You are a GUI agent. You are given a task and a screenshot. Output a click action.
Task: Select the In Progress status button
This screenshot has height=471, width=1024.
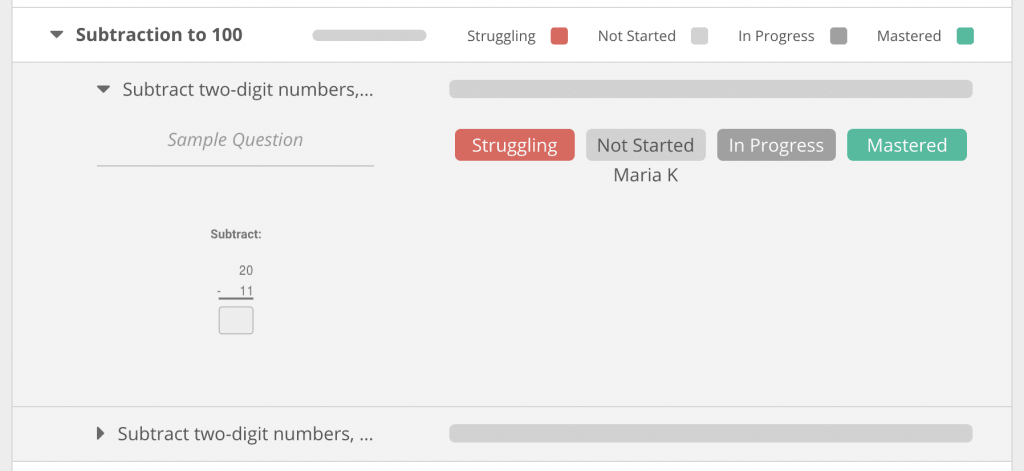pyautogui.click(x=776, y=145)
